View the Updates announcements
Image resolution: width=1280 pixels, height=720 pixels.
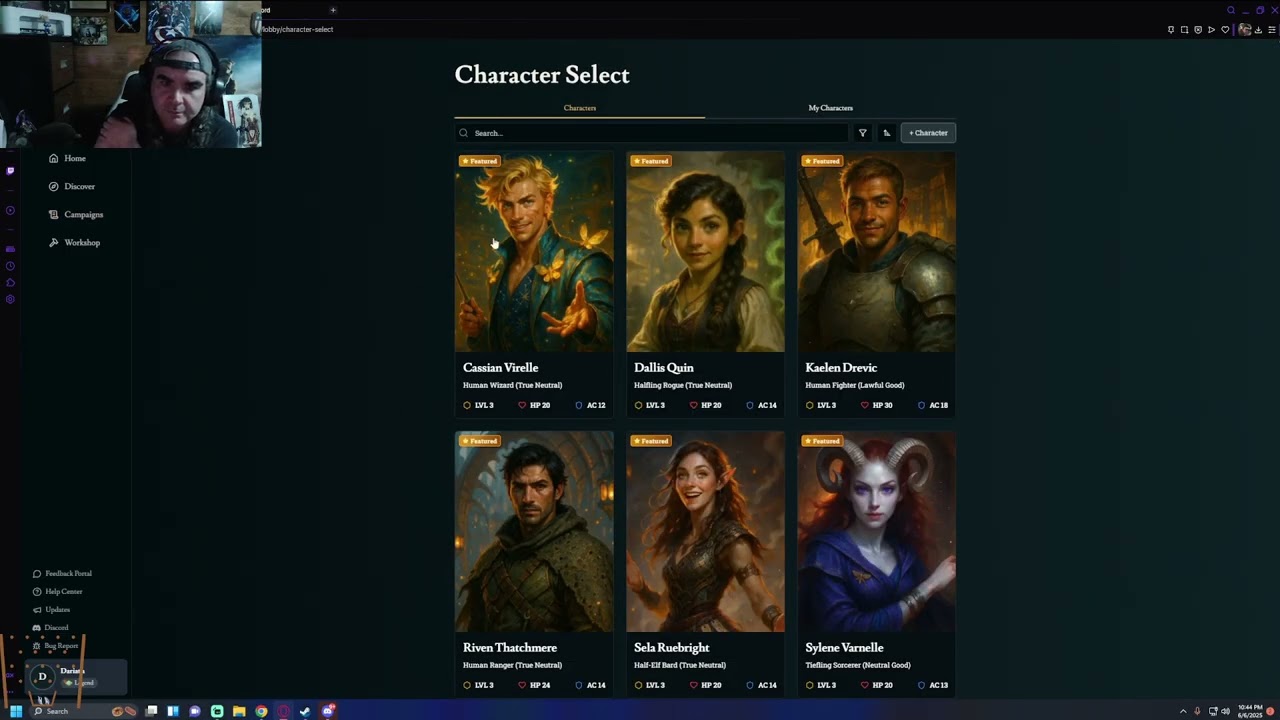[x=51, y=609]
